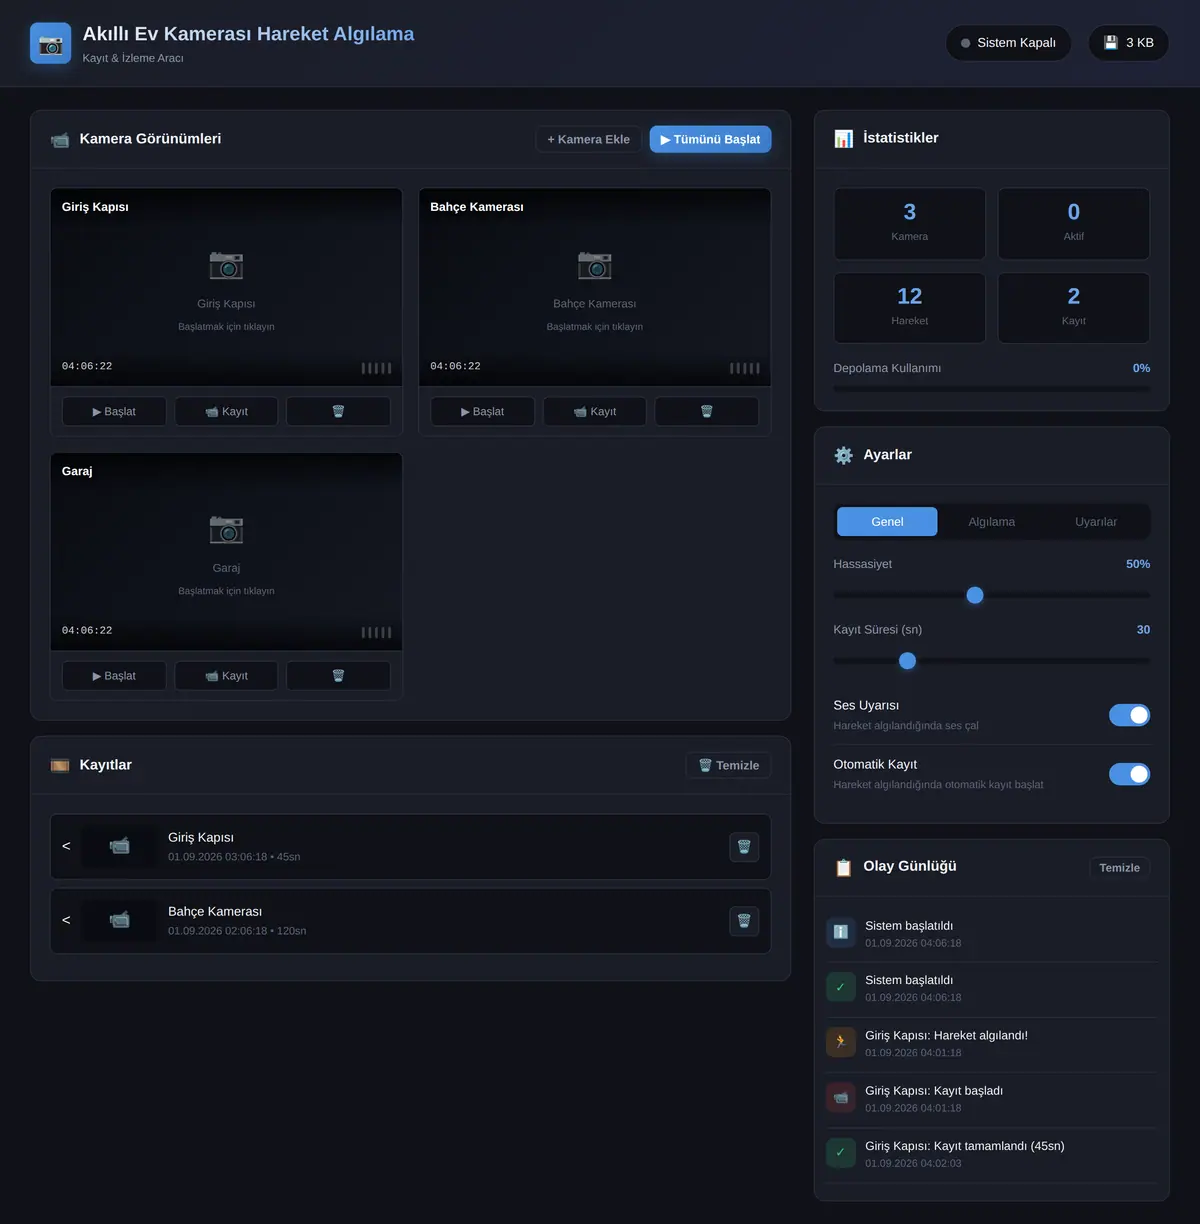Screen dimensions: 1200x1224
Task: Clear recordings with the Kayıtlar Temizle button
Action: tap(728, 765)
